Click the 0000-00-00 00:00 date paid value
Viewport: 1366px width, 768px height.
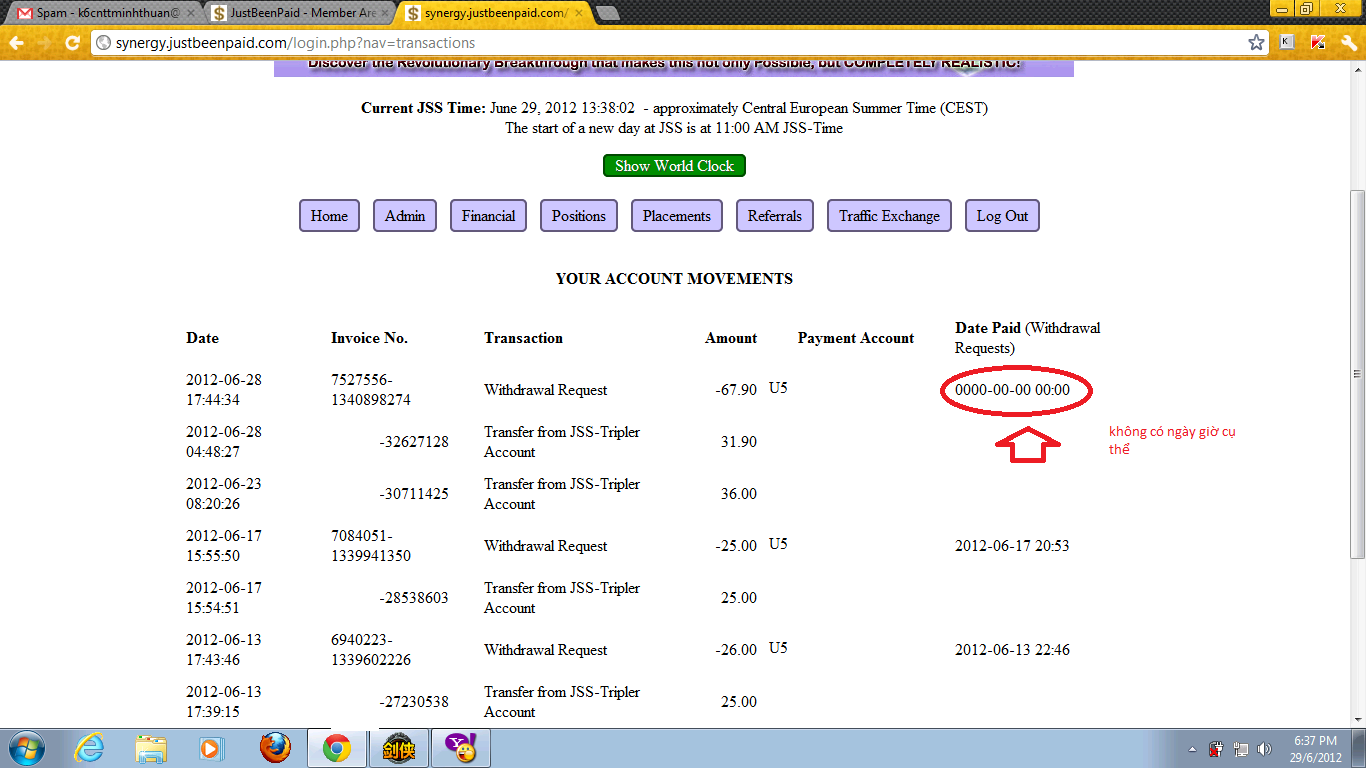(x=1012, y=390)
